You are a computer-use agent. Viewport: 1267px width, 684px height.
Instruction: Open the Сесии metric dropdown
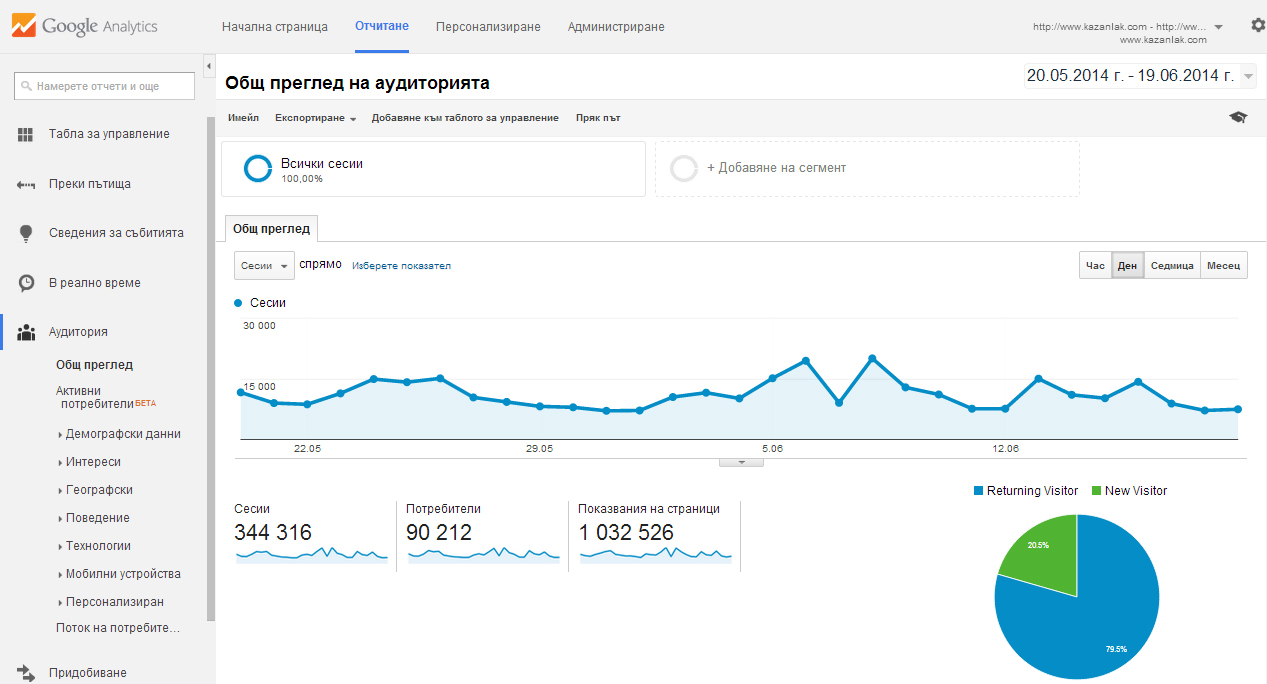(x=264, y=266)
